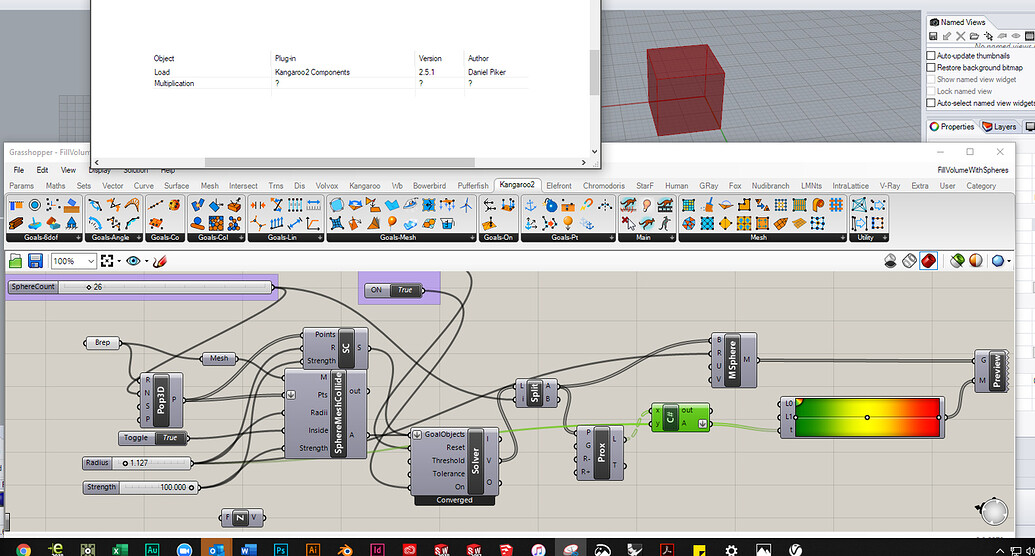Image resolution: width=1035 pixels, height=556 pixels.
Task: Open the Edit menu in Grasshopper
Action: tap(43, 170)
